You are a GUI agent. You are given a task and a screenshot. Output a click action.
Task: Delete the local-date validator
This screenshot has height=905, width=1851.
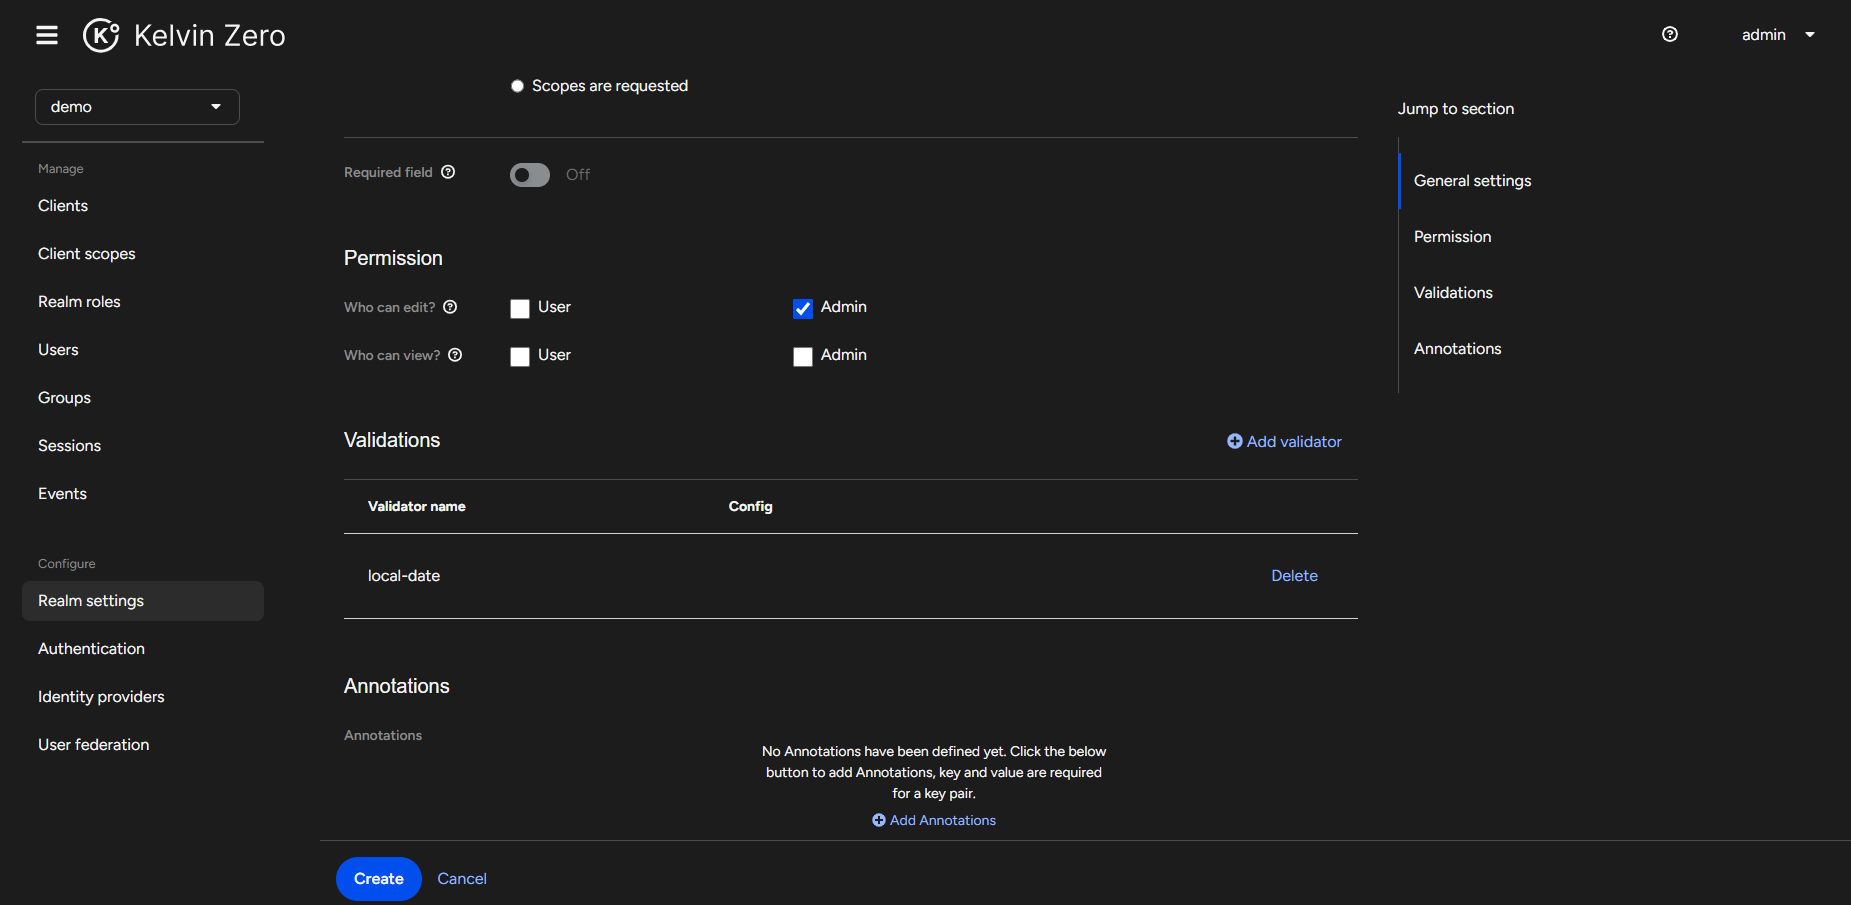[x=1294, y=575]
